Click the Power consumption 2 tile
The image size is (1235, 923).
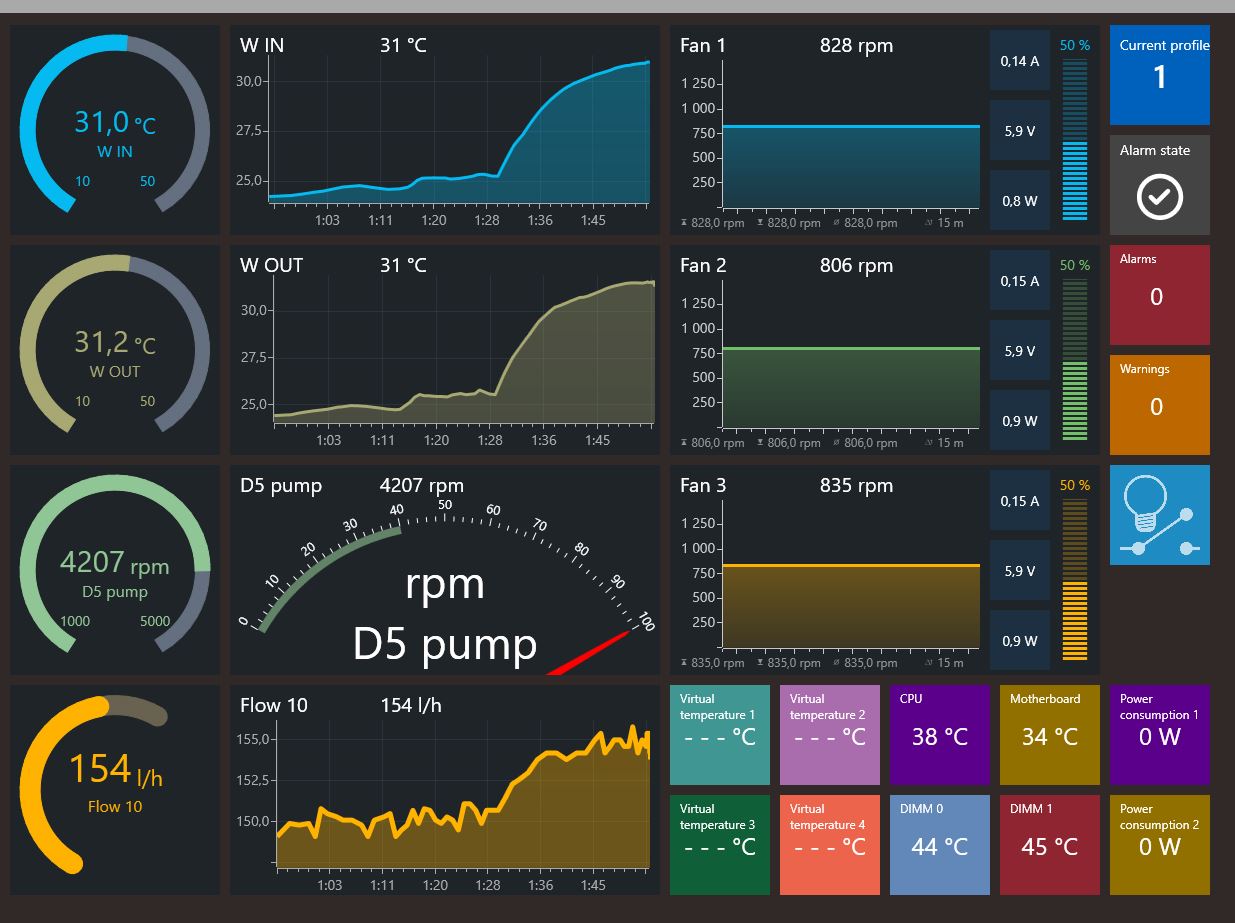[x=1160, y=845]
